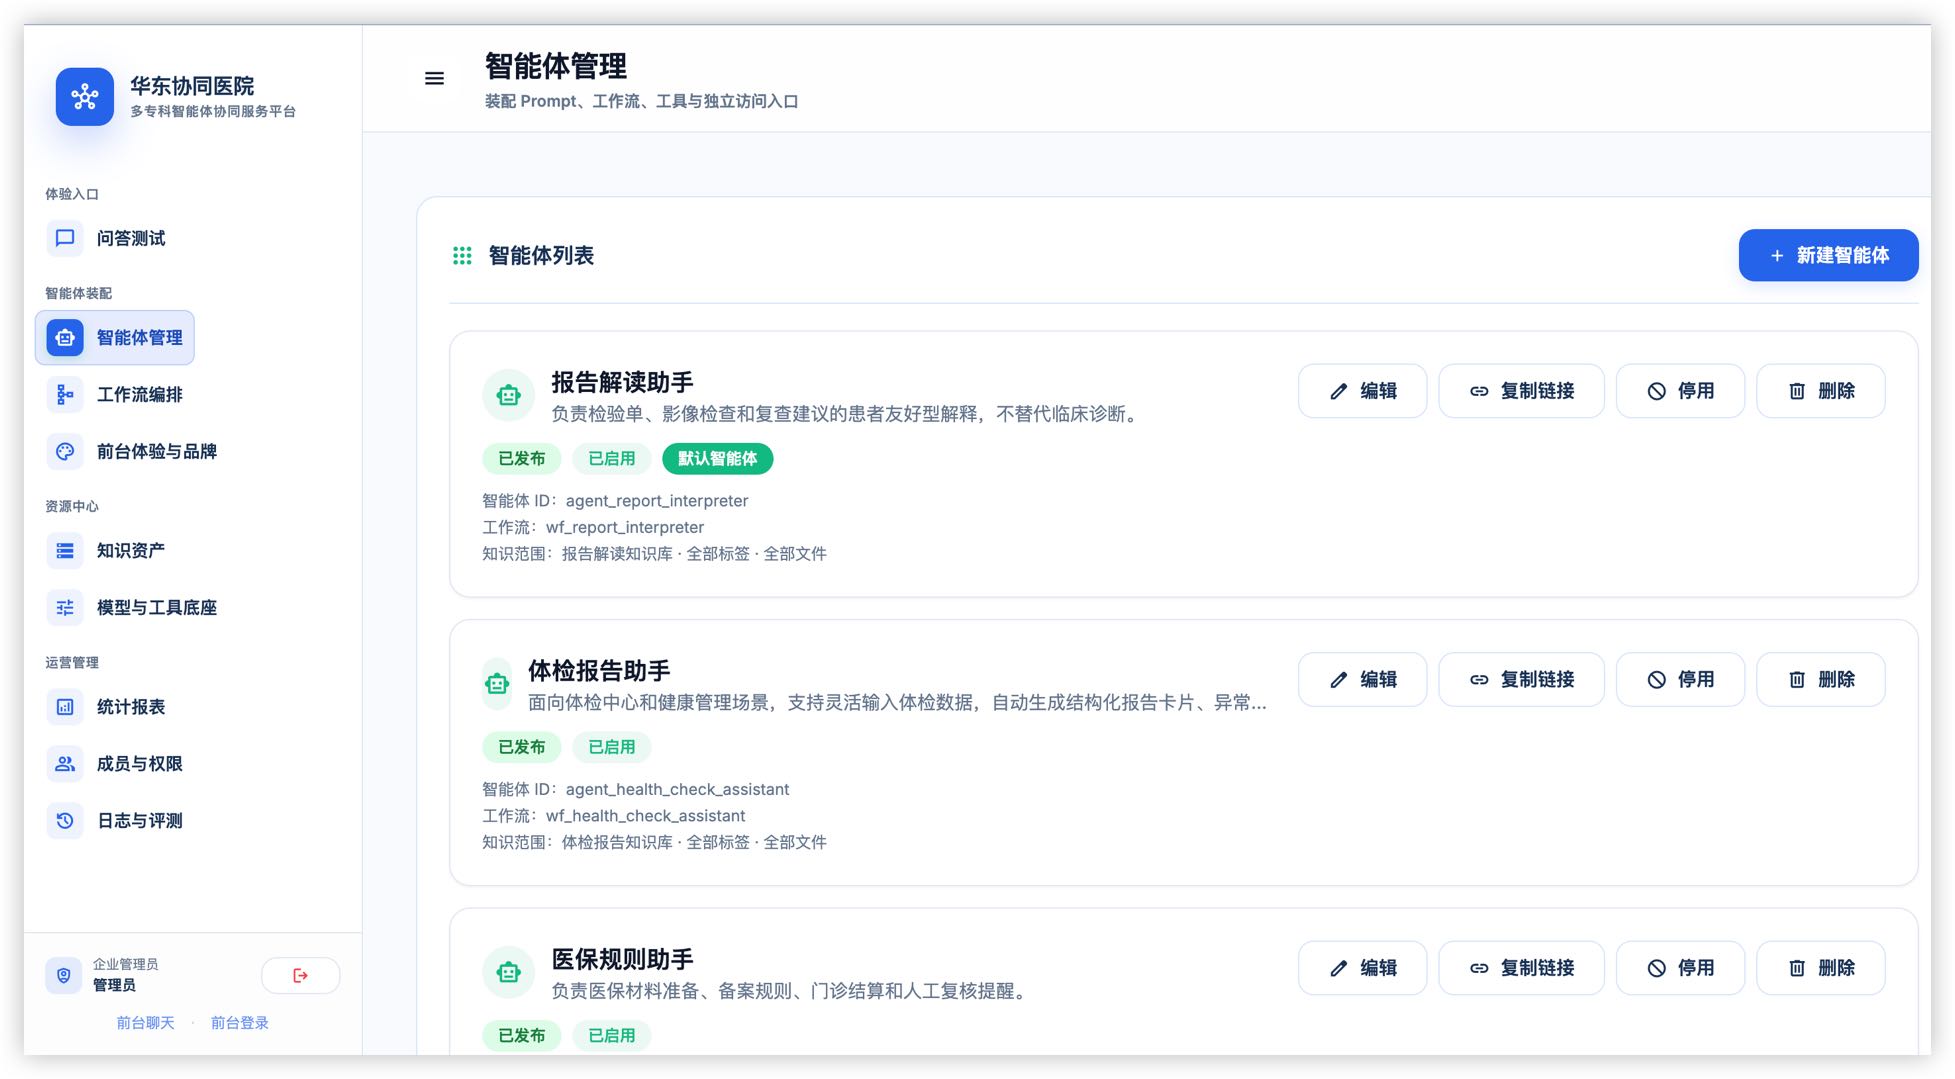1955x1079 pixels.
Task: Click the robot avatar of 报告解读助手
Action: (508, 396)
